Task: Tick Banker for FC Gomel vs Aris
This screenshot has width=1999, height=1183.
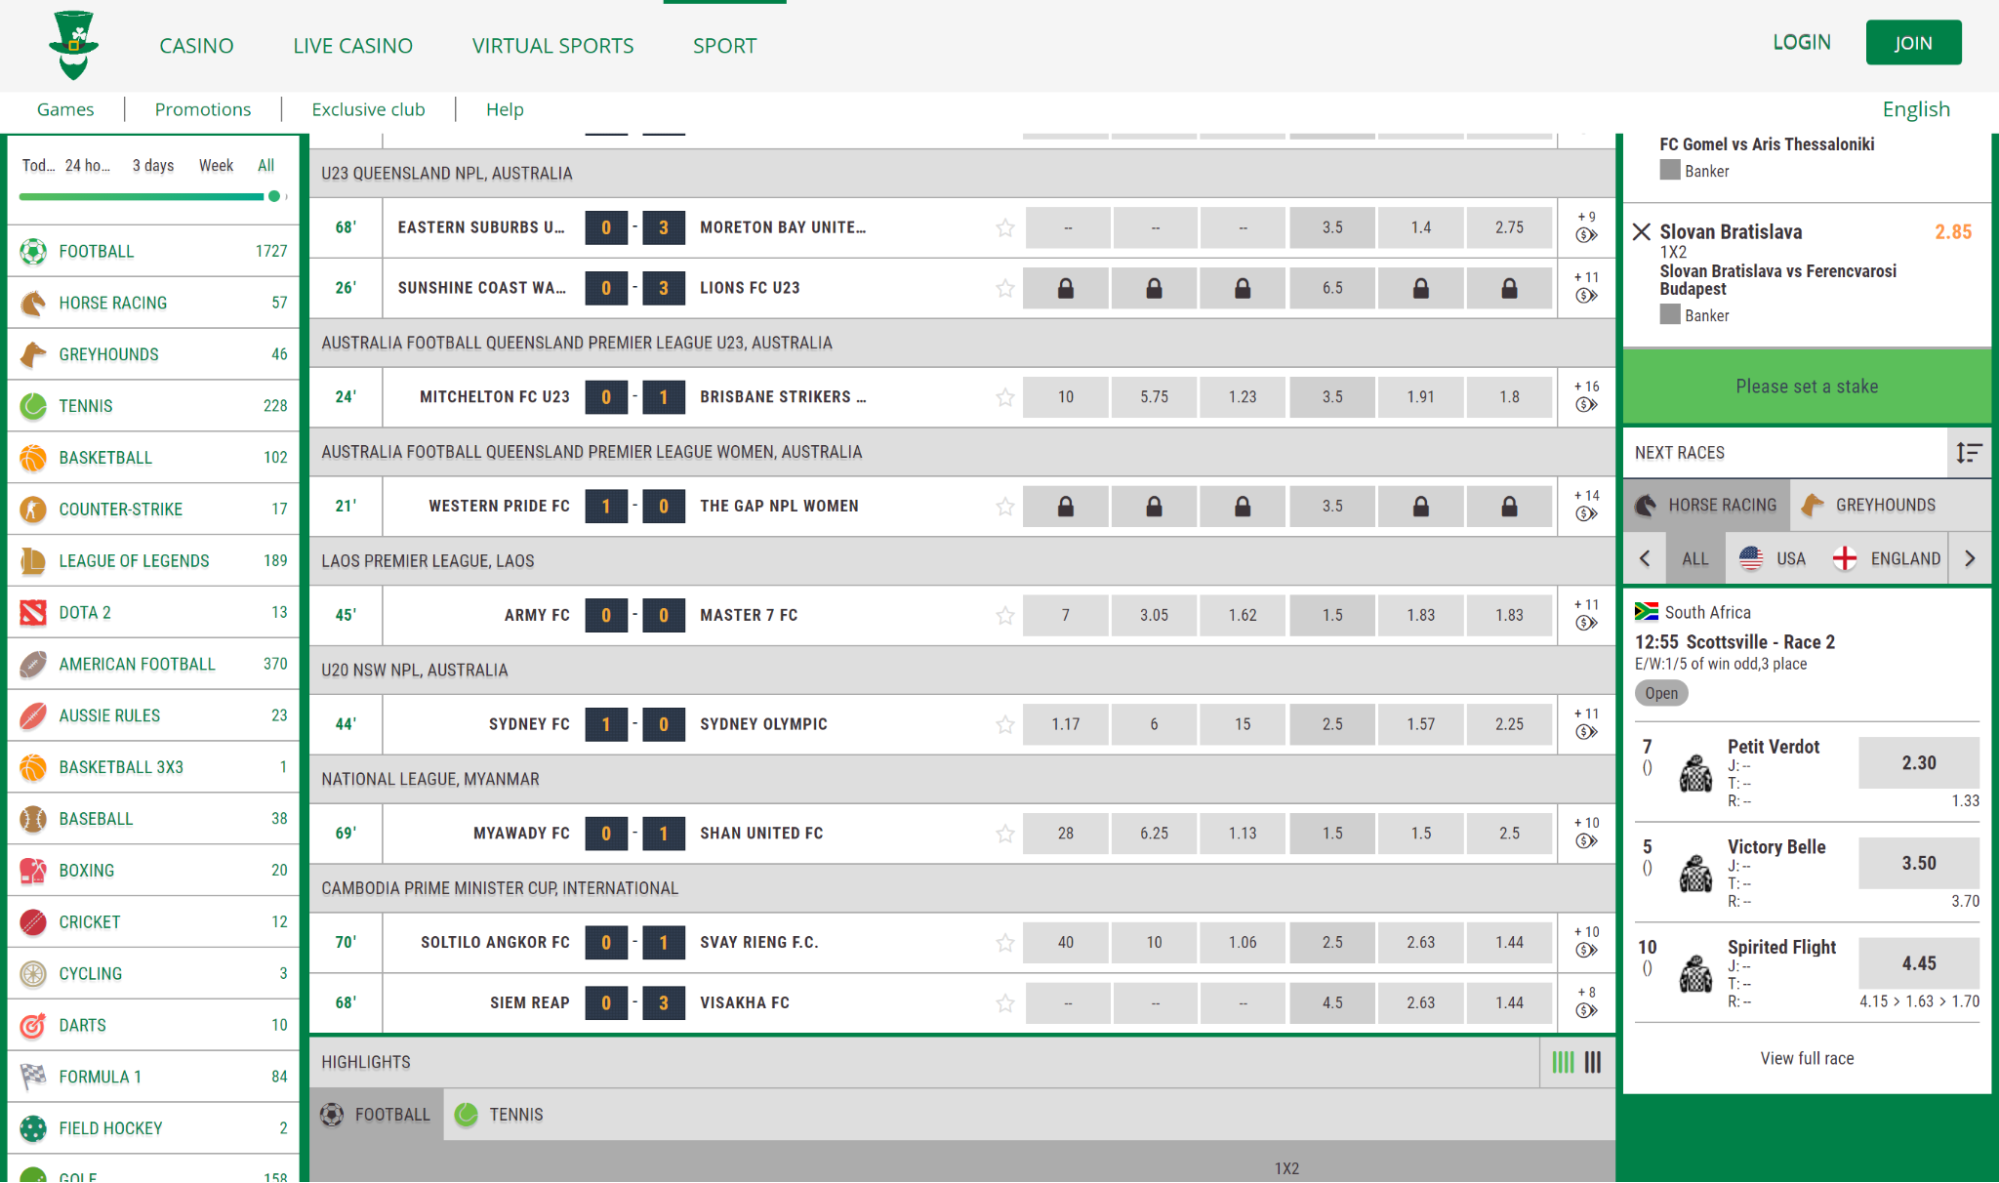Action: (x=1669, y=171)
